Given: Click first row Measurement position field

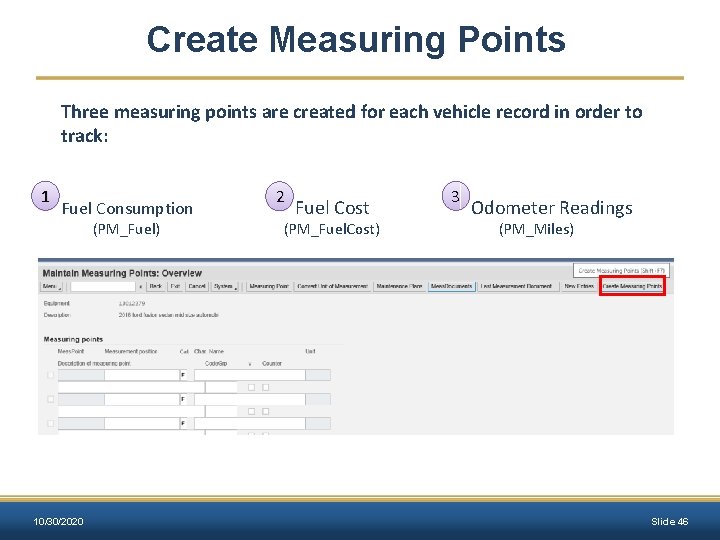Looking at the screenshot, I should pyautogui.click(x=141, y=375).
